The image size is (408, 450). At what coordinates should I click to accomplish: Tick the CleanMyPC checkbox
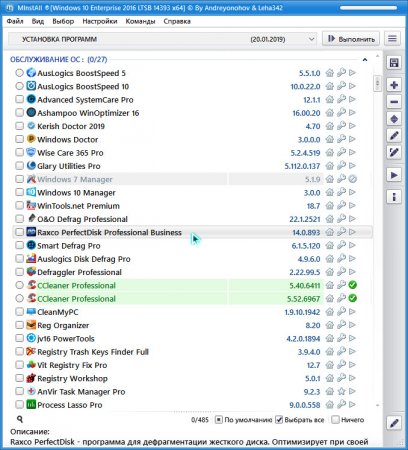pyautogui.click(x=19, y=312)
